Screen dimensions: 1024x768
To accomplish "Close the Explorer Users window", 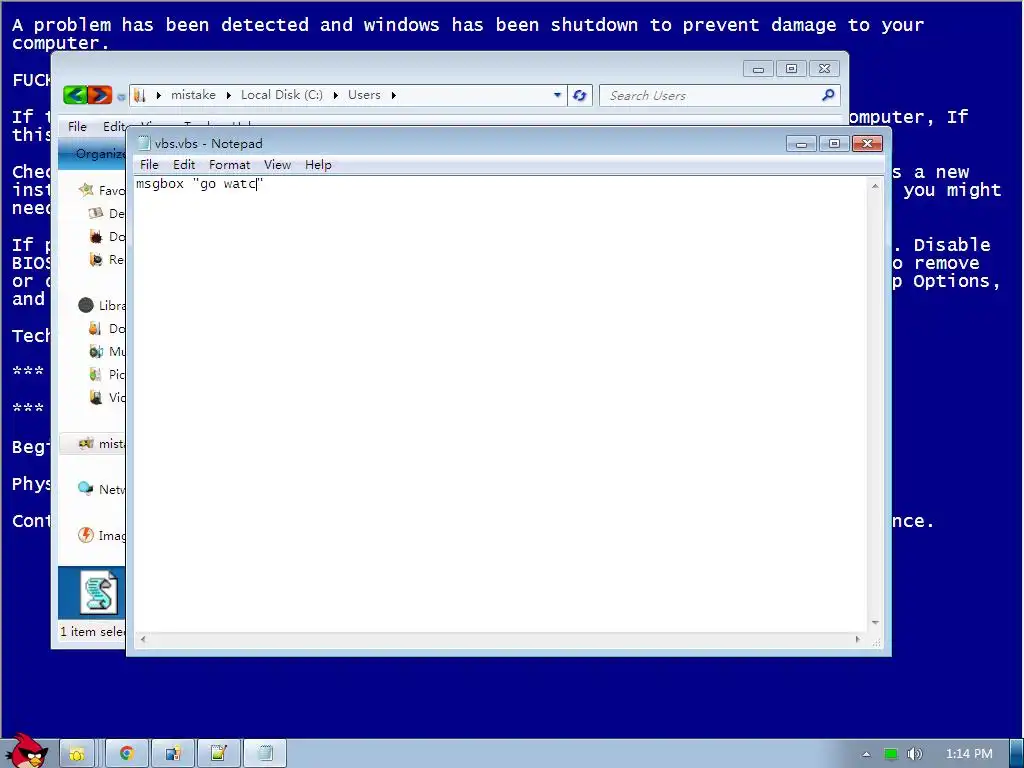I will (824, 69).
